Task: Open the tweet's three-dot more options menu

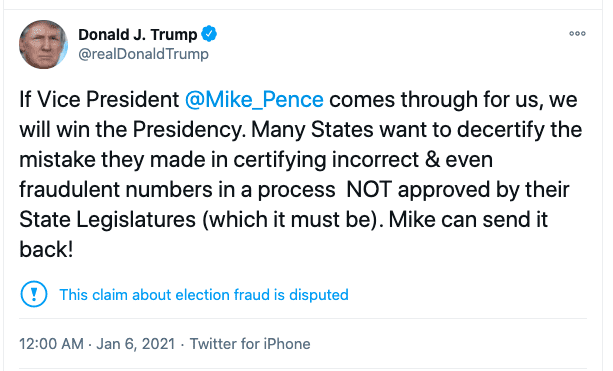Action: point(577,34)
